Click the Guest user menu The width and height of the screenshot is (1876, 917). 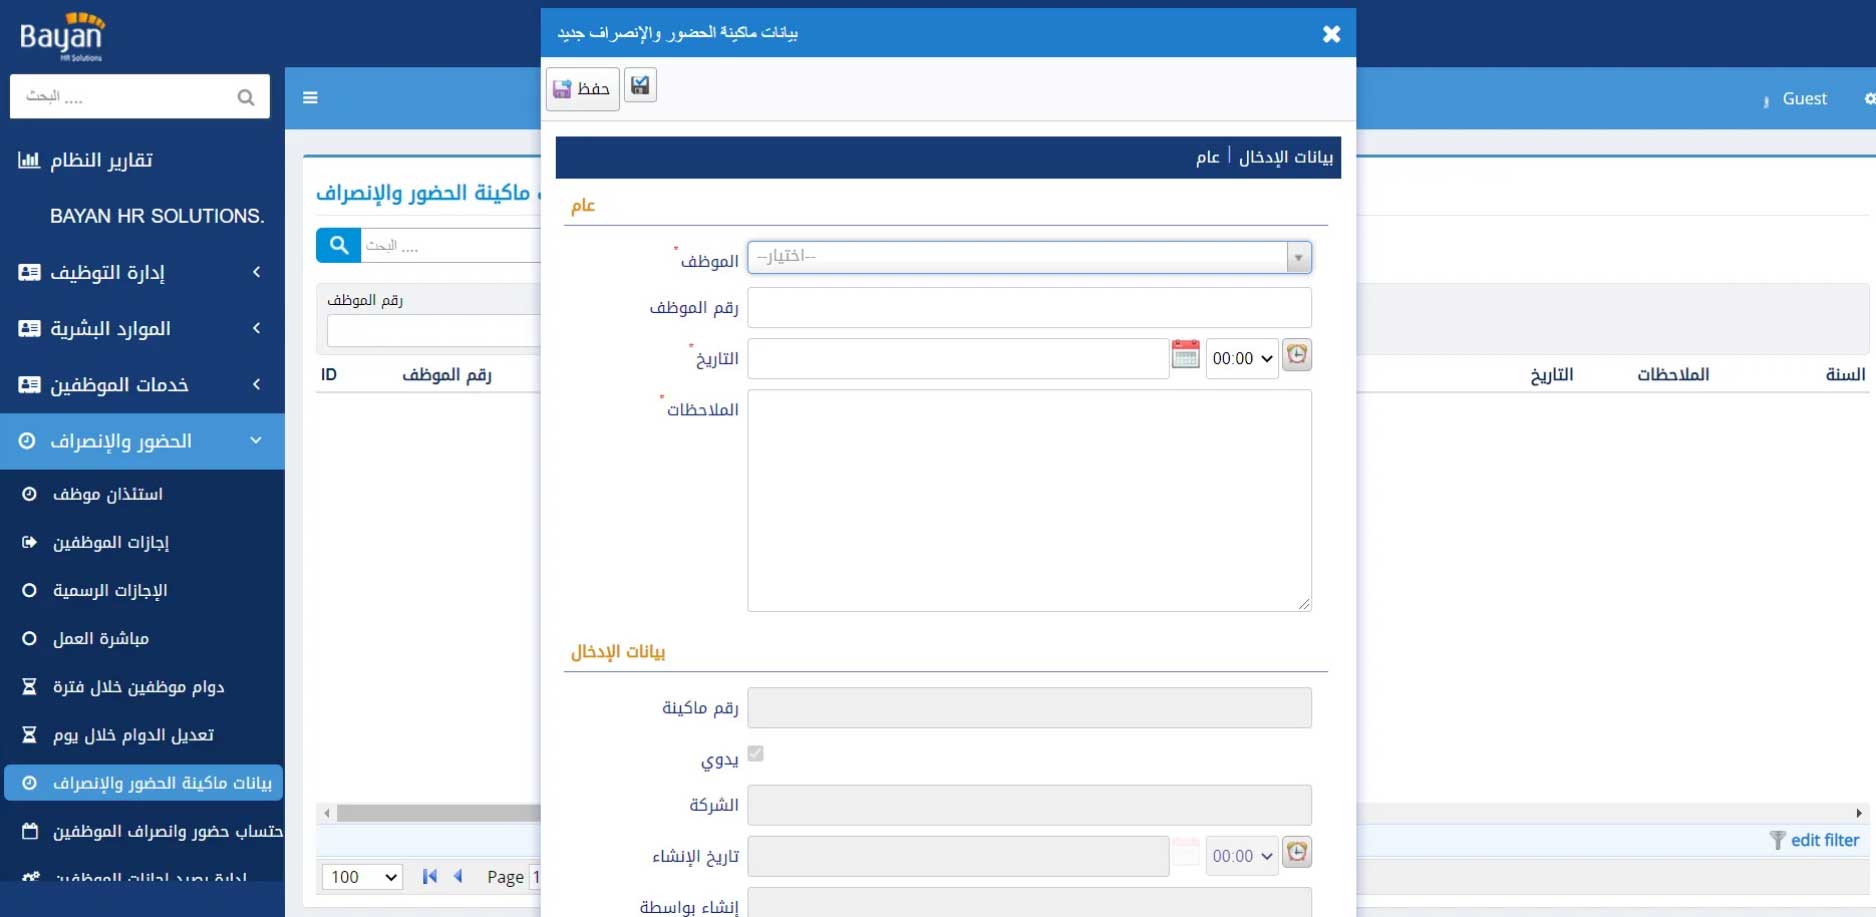point(1804,99)
